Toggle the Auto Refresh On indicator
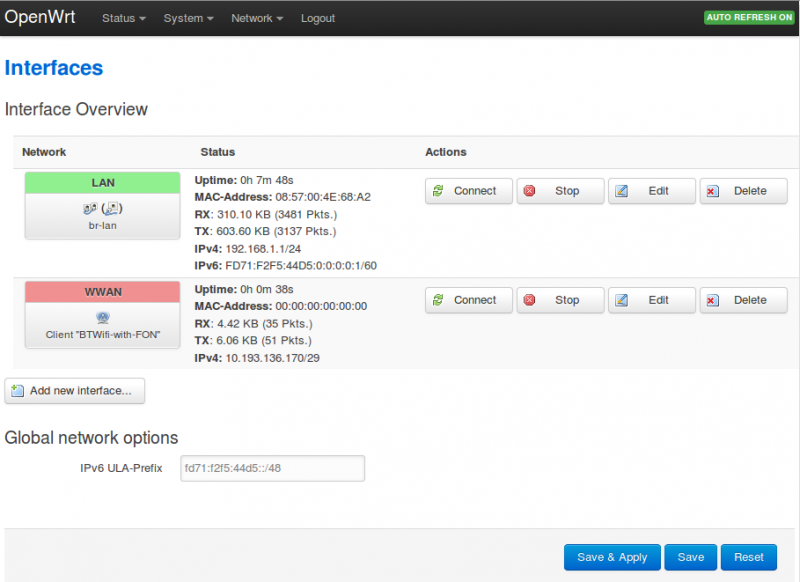This screenshot has width=800, height=582. (749, 18)
